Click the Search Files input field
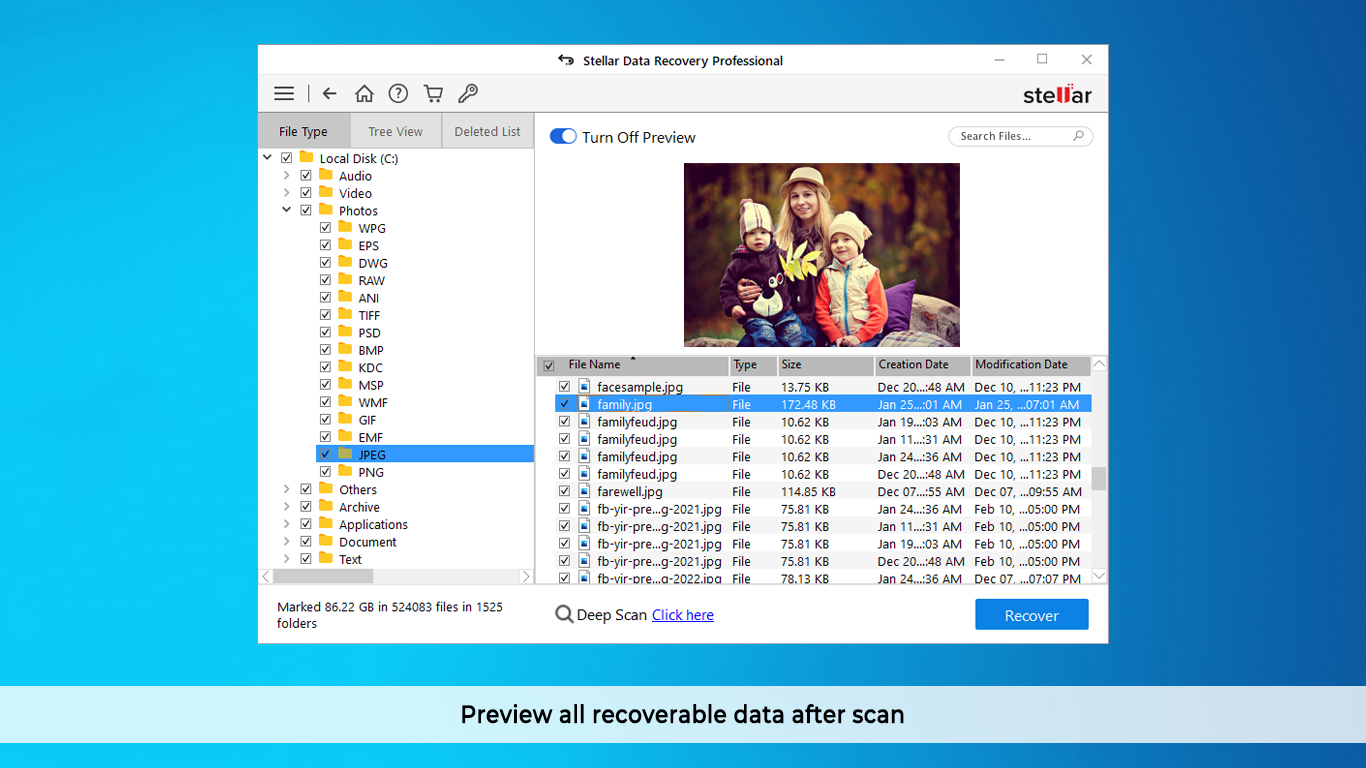This screenshot has height=768, width=1366. pos(1010,136)
